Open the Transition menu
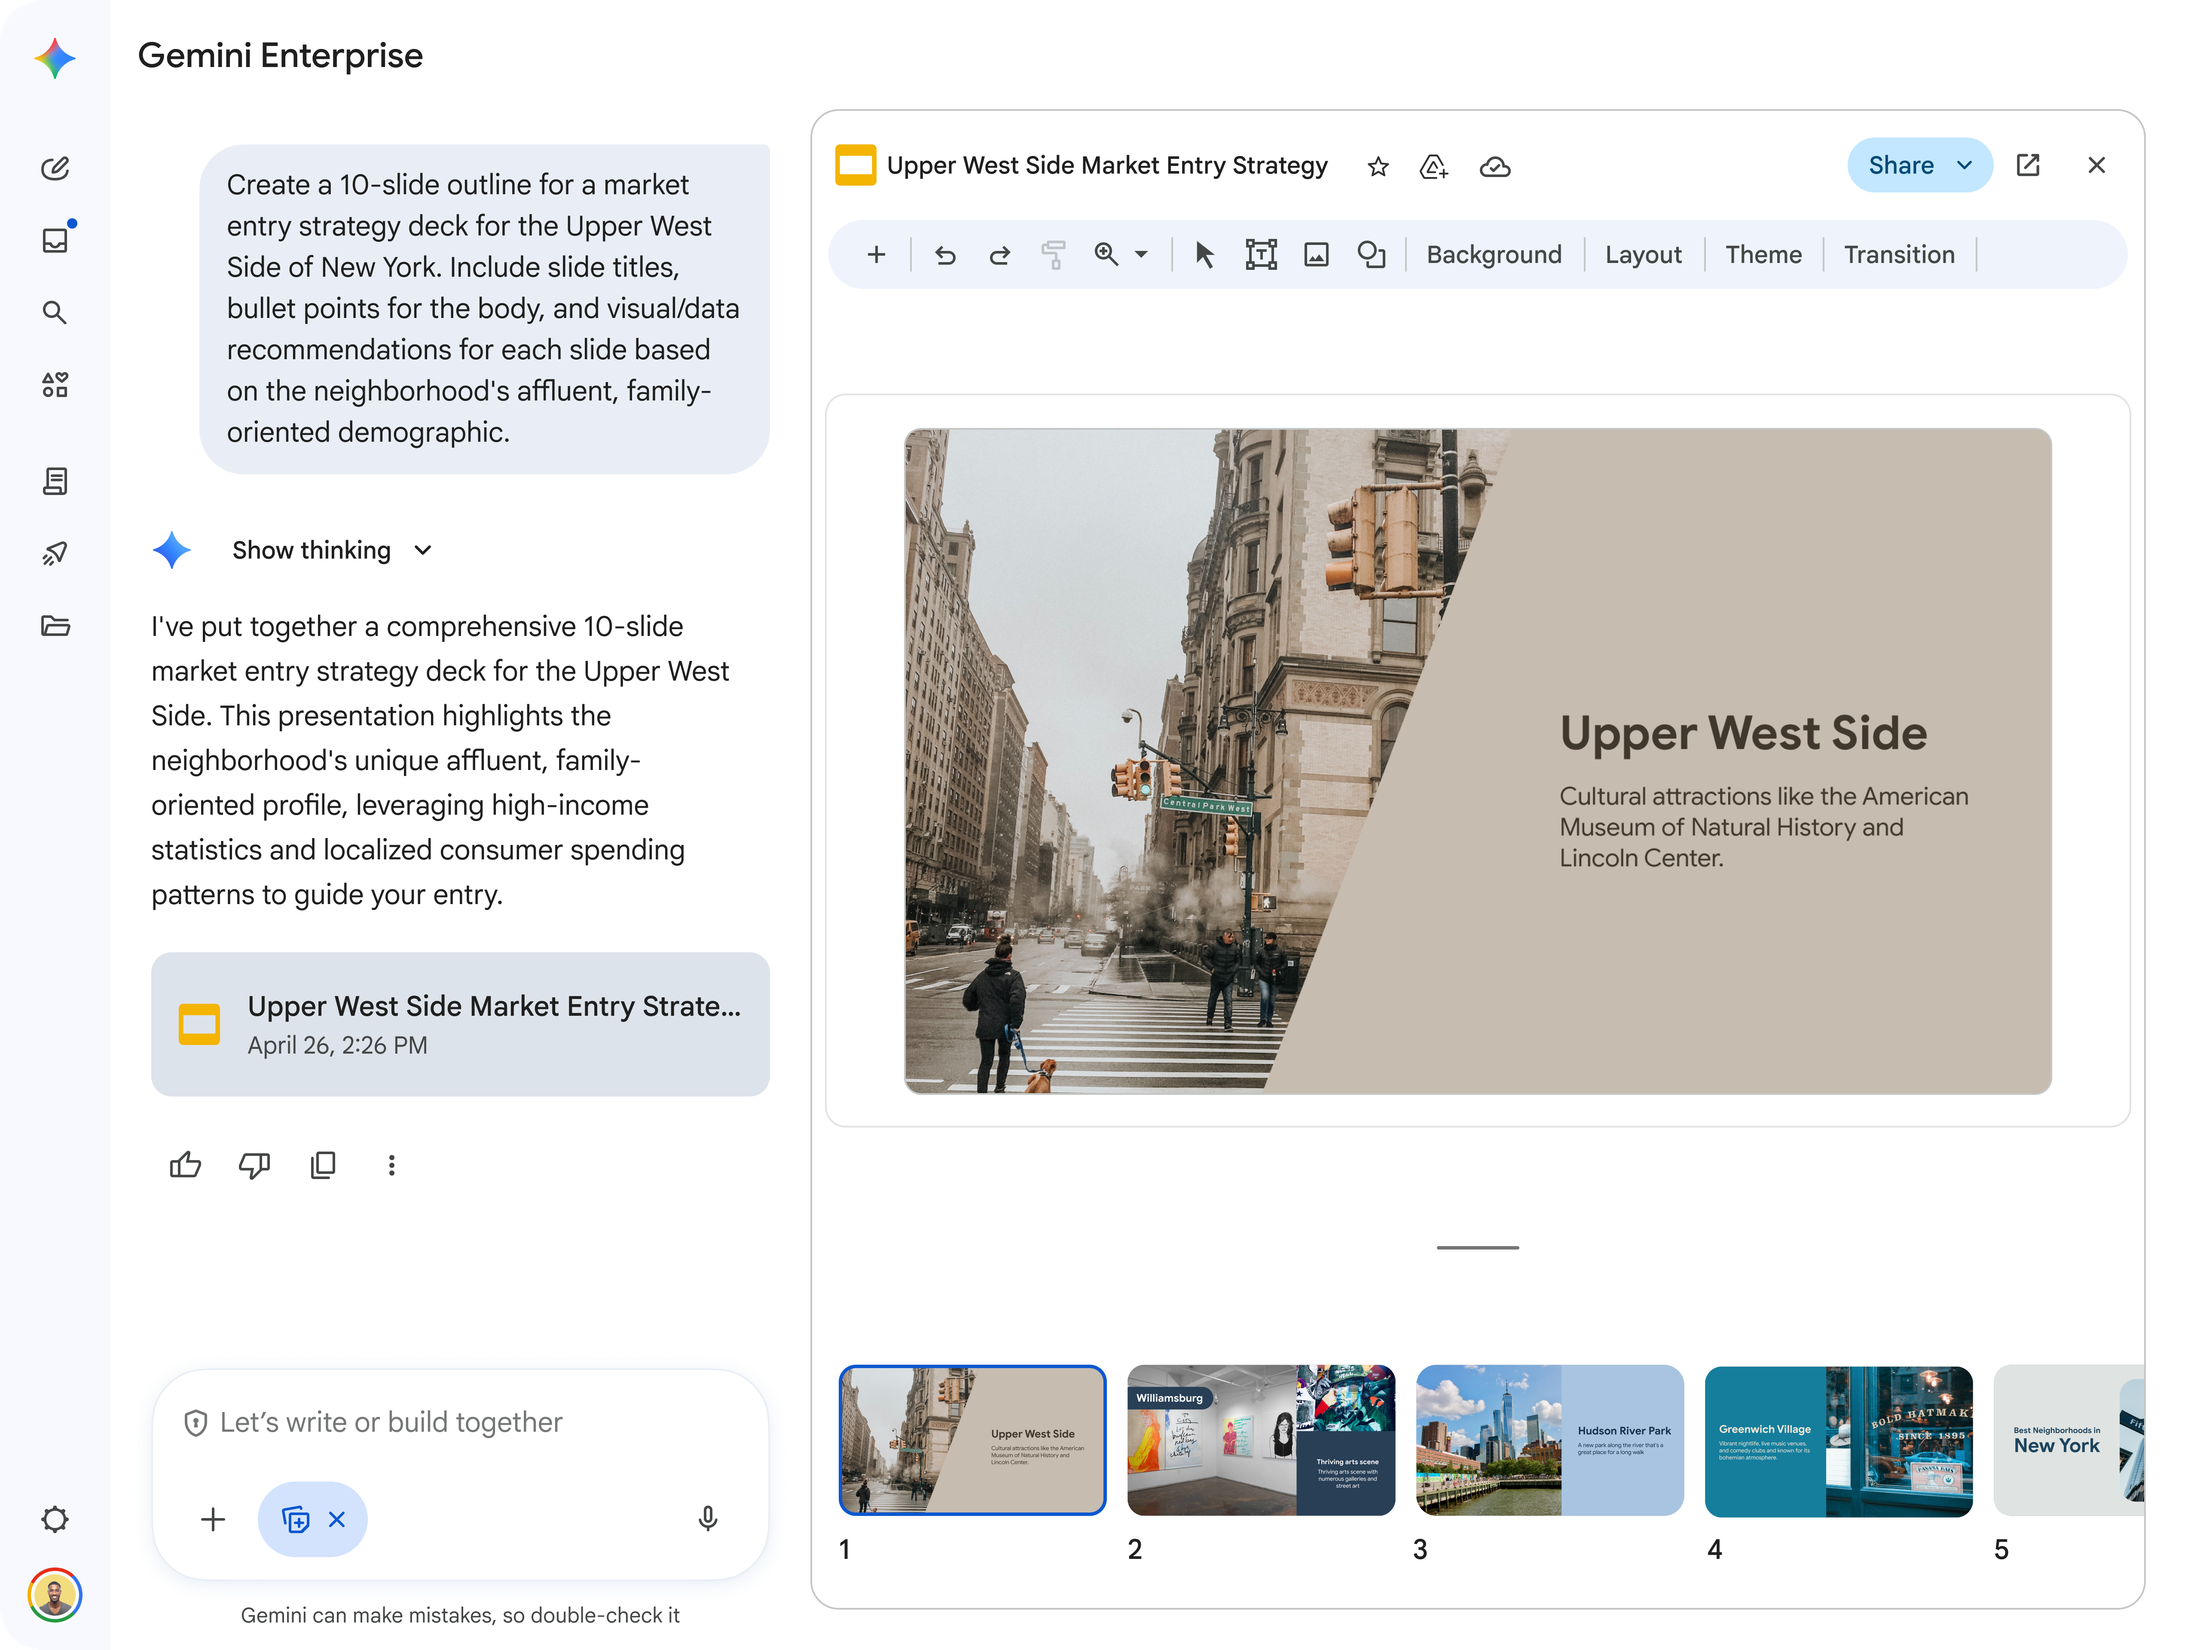 tap(1898, 255)
